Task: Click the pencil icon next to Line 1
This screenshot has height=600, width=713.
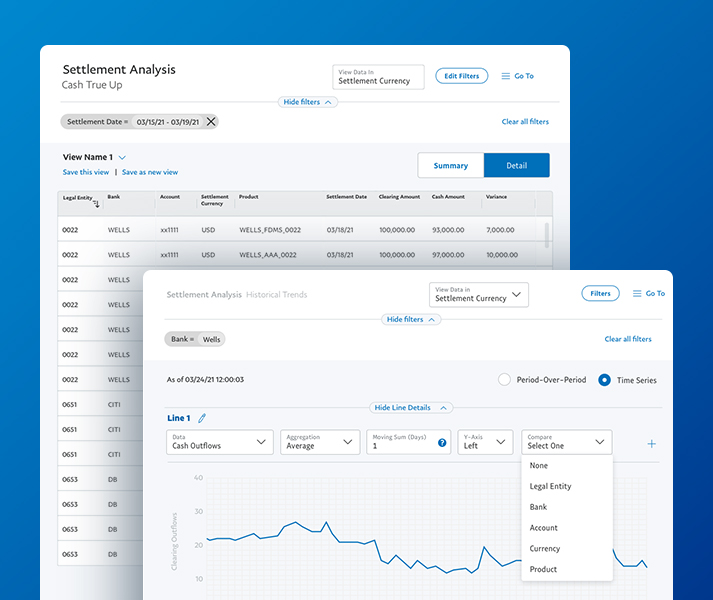Action: coord(202,418)
